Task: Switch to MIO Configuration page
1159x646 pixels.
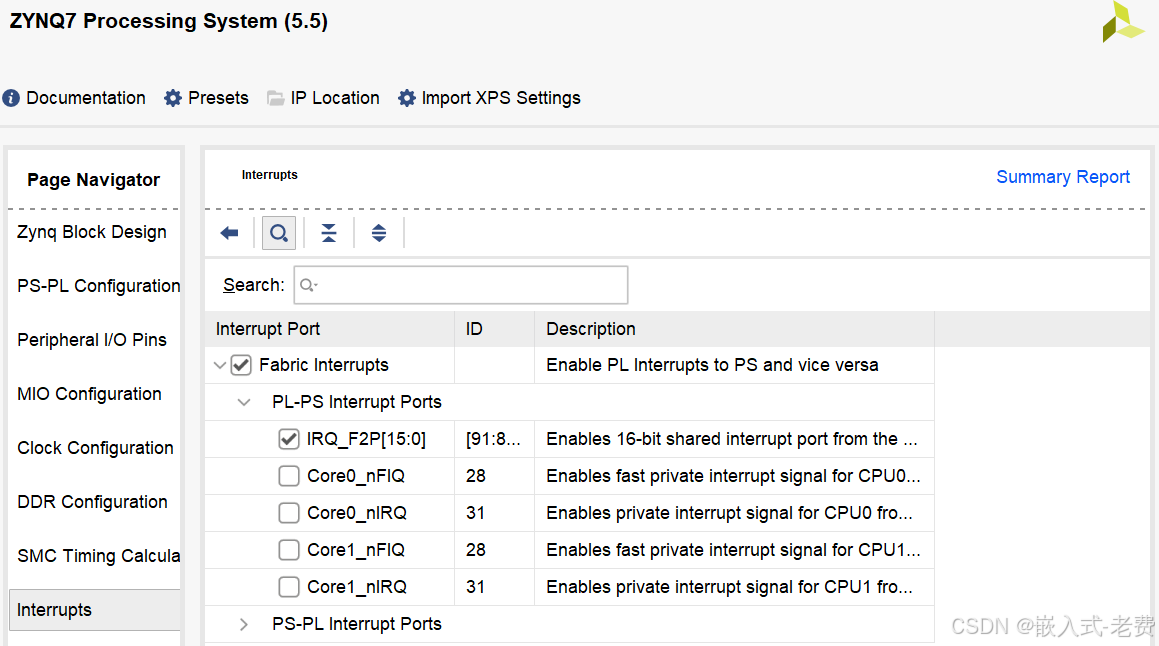Action: 89,394
